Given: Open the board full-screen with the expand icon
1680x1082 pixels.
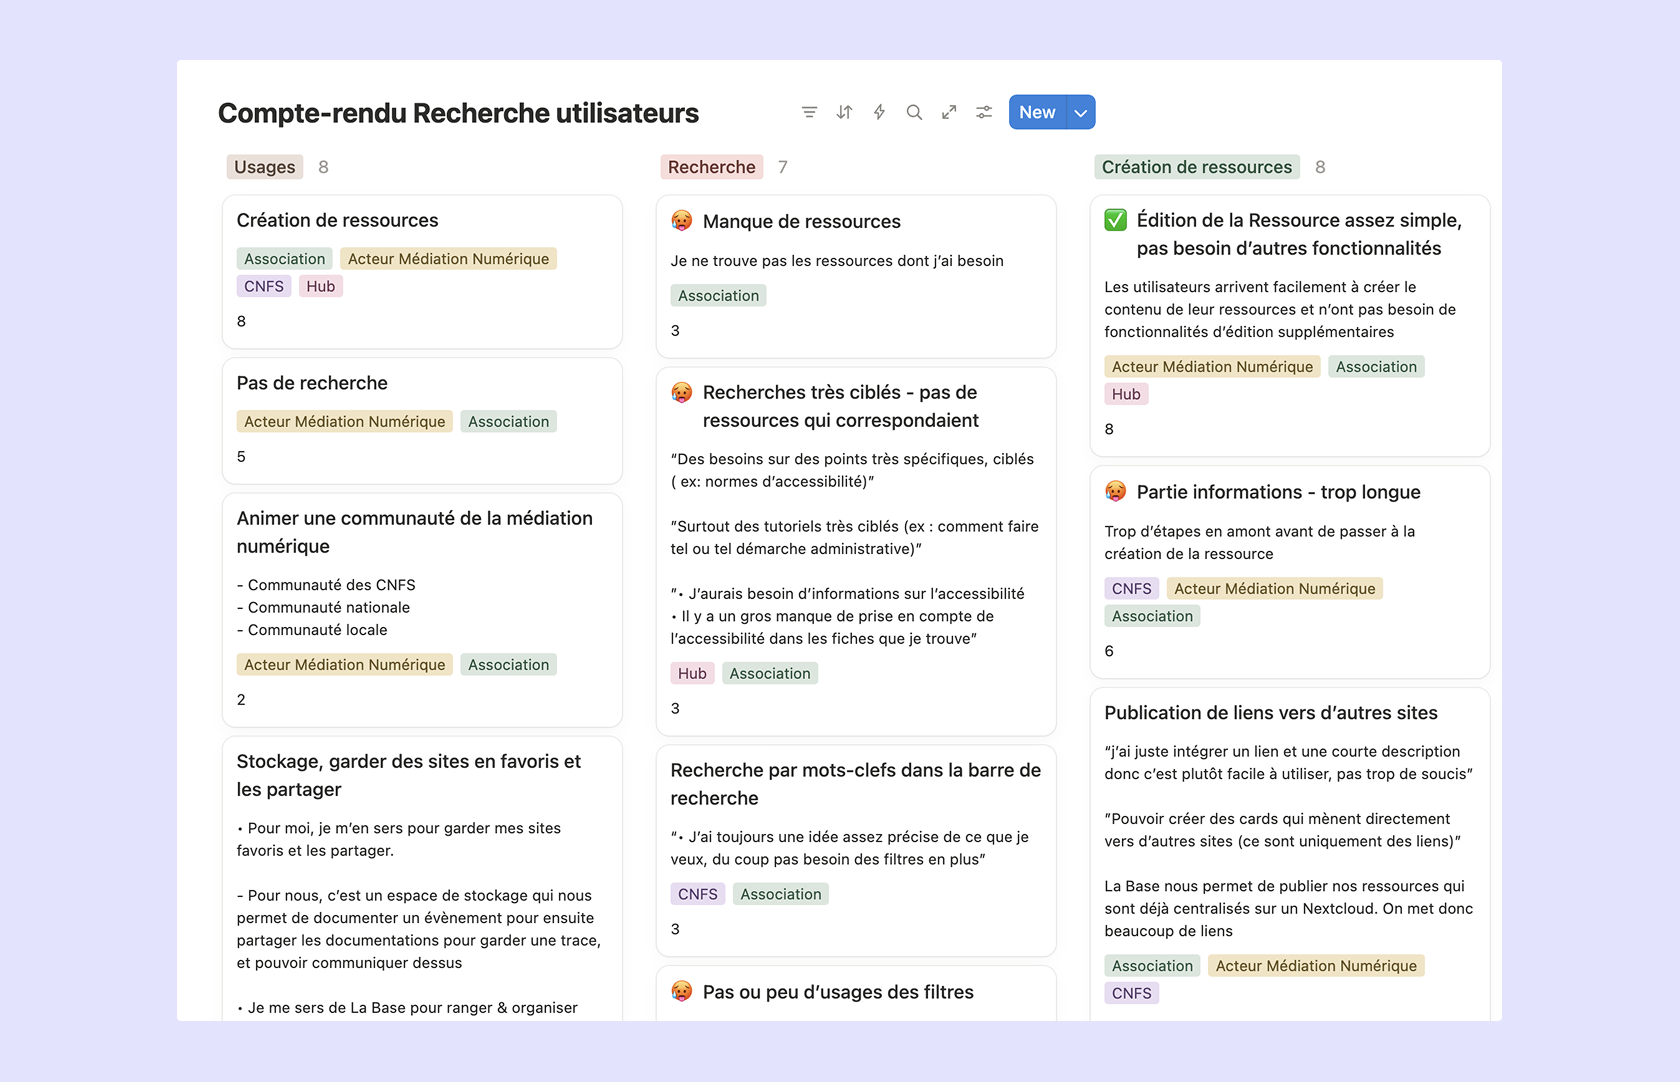Looking at the screenshot, I should coord(949,112).
